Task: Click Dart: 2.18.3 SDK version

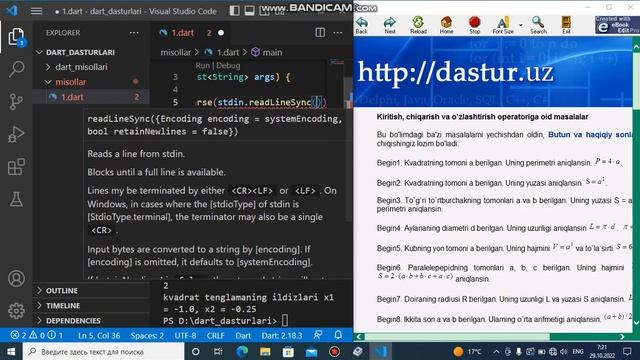Action: point(282,336)
